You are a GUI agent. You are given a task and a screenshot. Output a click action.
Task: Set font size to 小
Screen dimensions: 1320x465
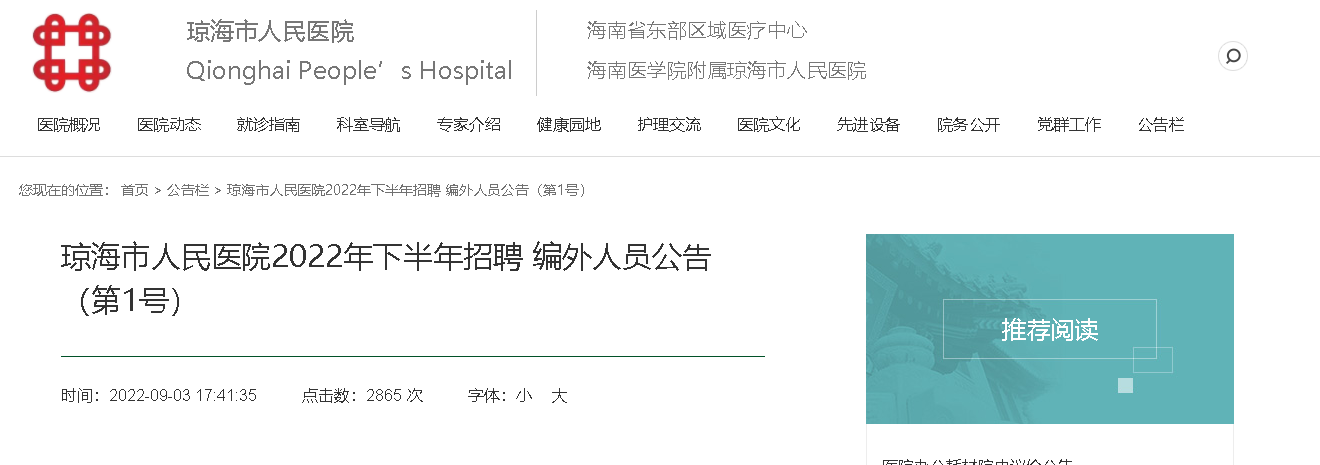(524, 396)
